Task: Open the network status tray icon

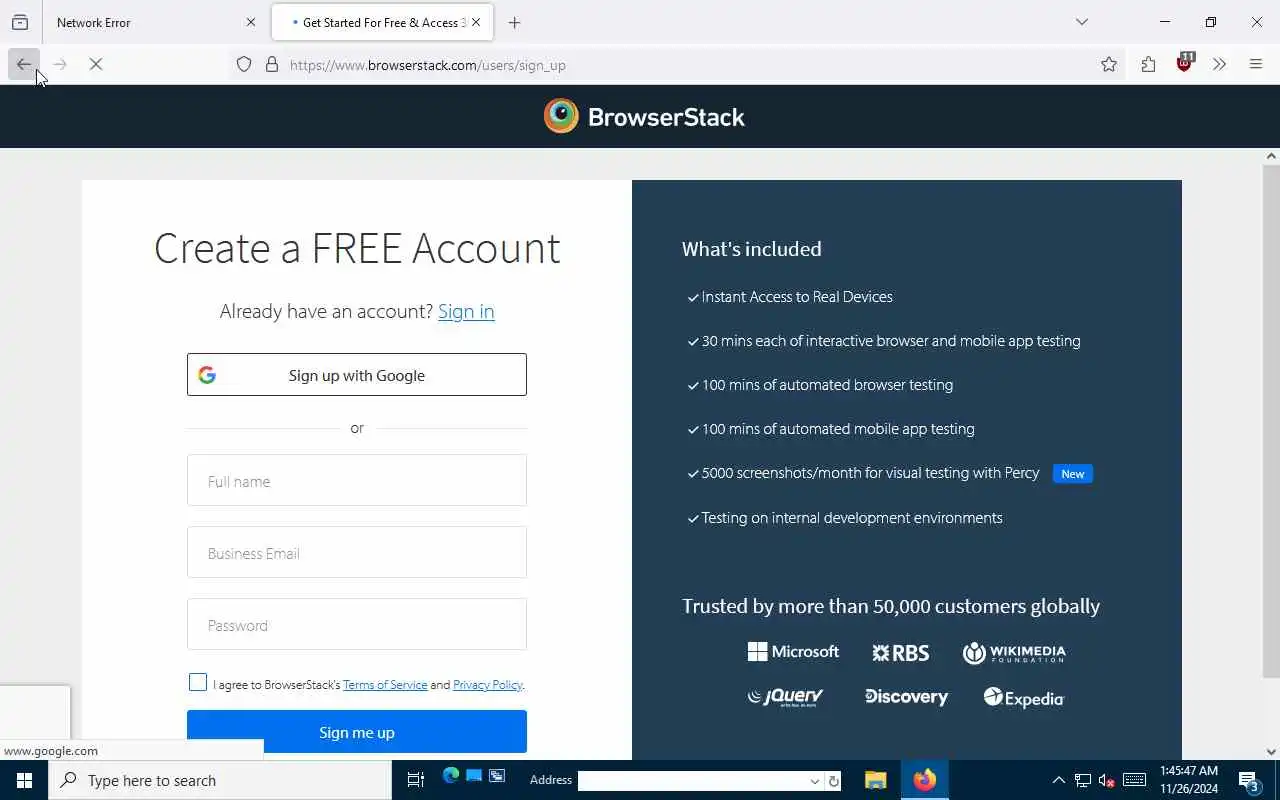Action: pos(1083,780)
